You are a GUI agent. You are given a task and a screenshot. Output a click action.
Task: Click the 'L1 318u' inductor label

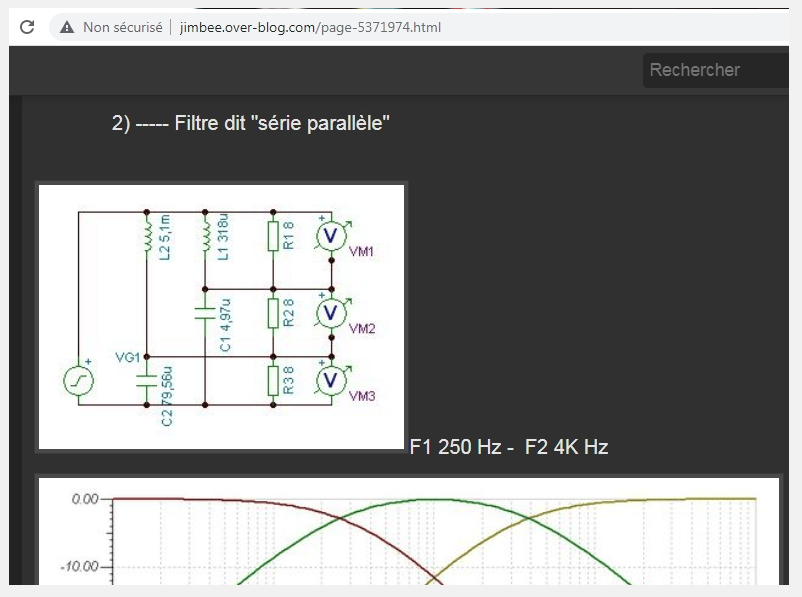(x=223, y=237)
